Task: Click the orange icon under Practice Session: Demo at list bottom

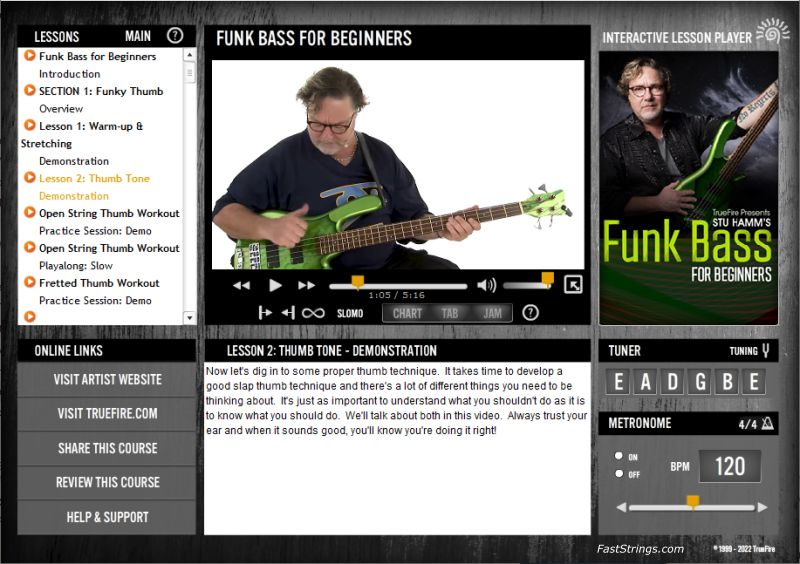Action: [30, 316]
